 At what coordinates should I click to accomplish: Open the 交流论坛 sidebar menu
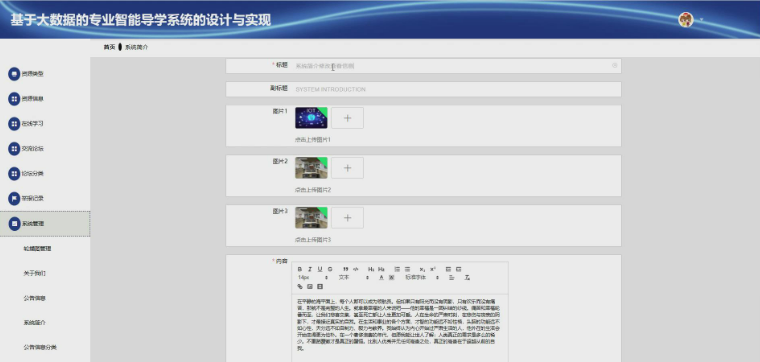click(x=45, y=149)
